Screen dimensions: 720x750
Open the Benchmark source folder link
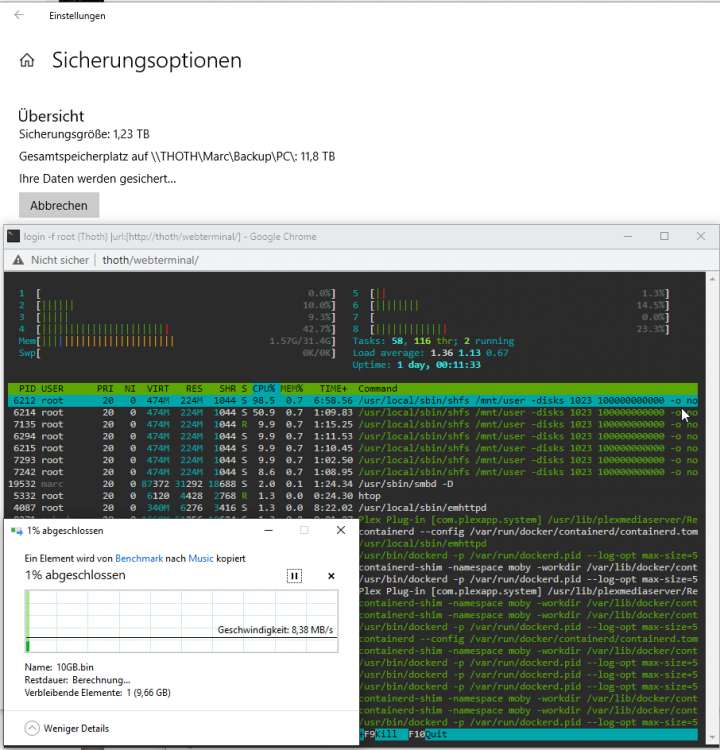click(x=139, y=558)
